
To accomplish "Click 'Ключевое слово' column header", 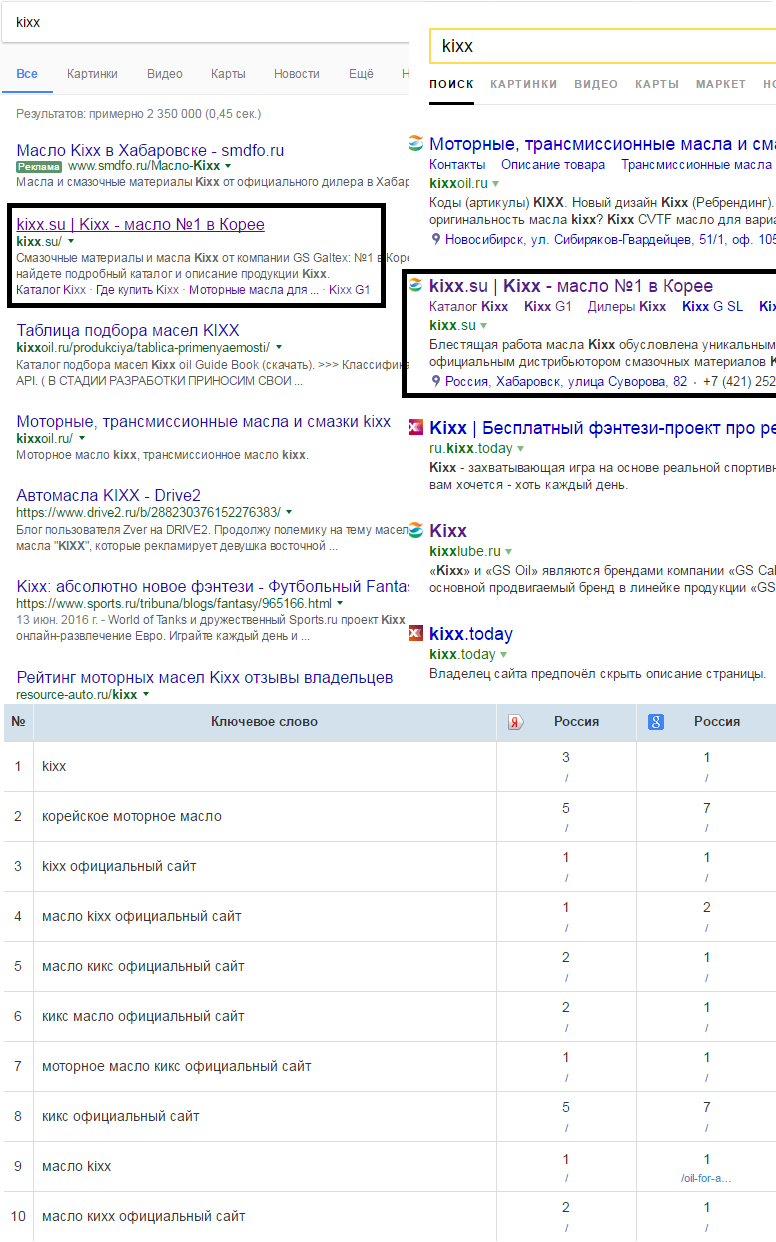I will [264, 721].
